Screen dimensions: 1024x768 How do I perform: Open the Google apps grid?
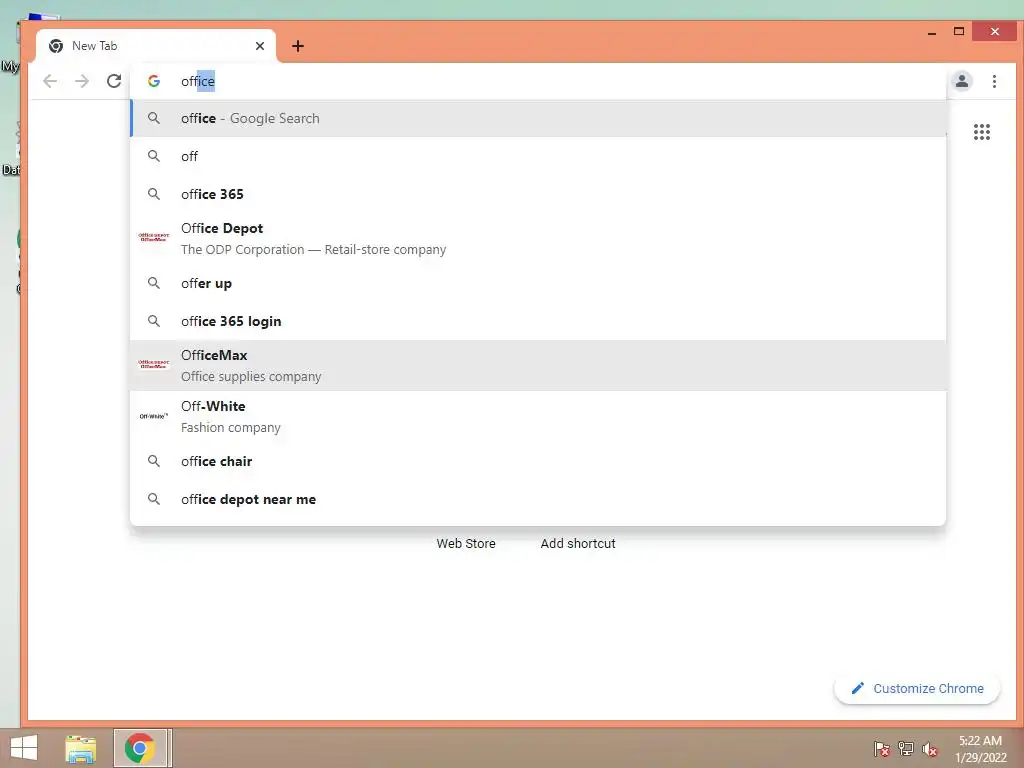pyautogui.click(x=982, y=132)
